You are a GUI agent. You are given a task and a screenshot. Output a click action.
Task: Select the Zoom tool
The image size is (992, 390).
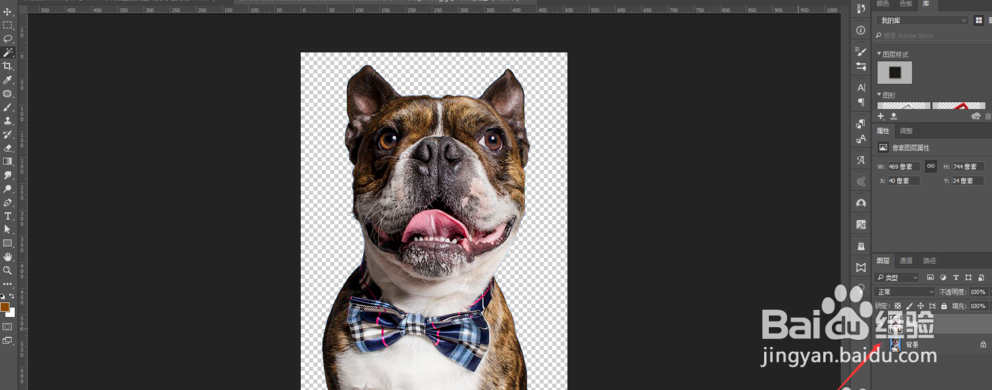(x=8, y=270)
